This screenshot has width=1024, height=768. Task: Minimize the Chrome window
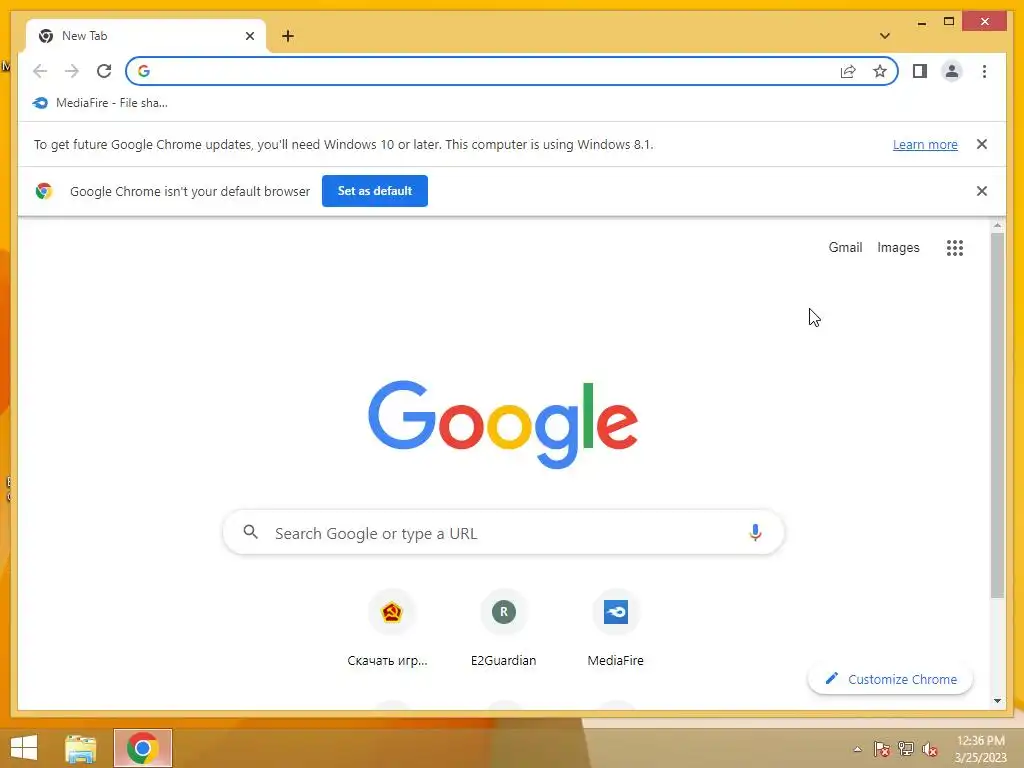921,22
